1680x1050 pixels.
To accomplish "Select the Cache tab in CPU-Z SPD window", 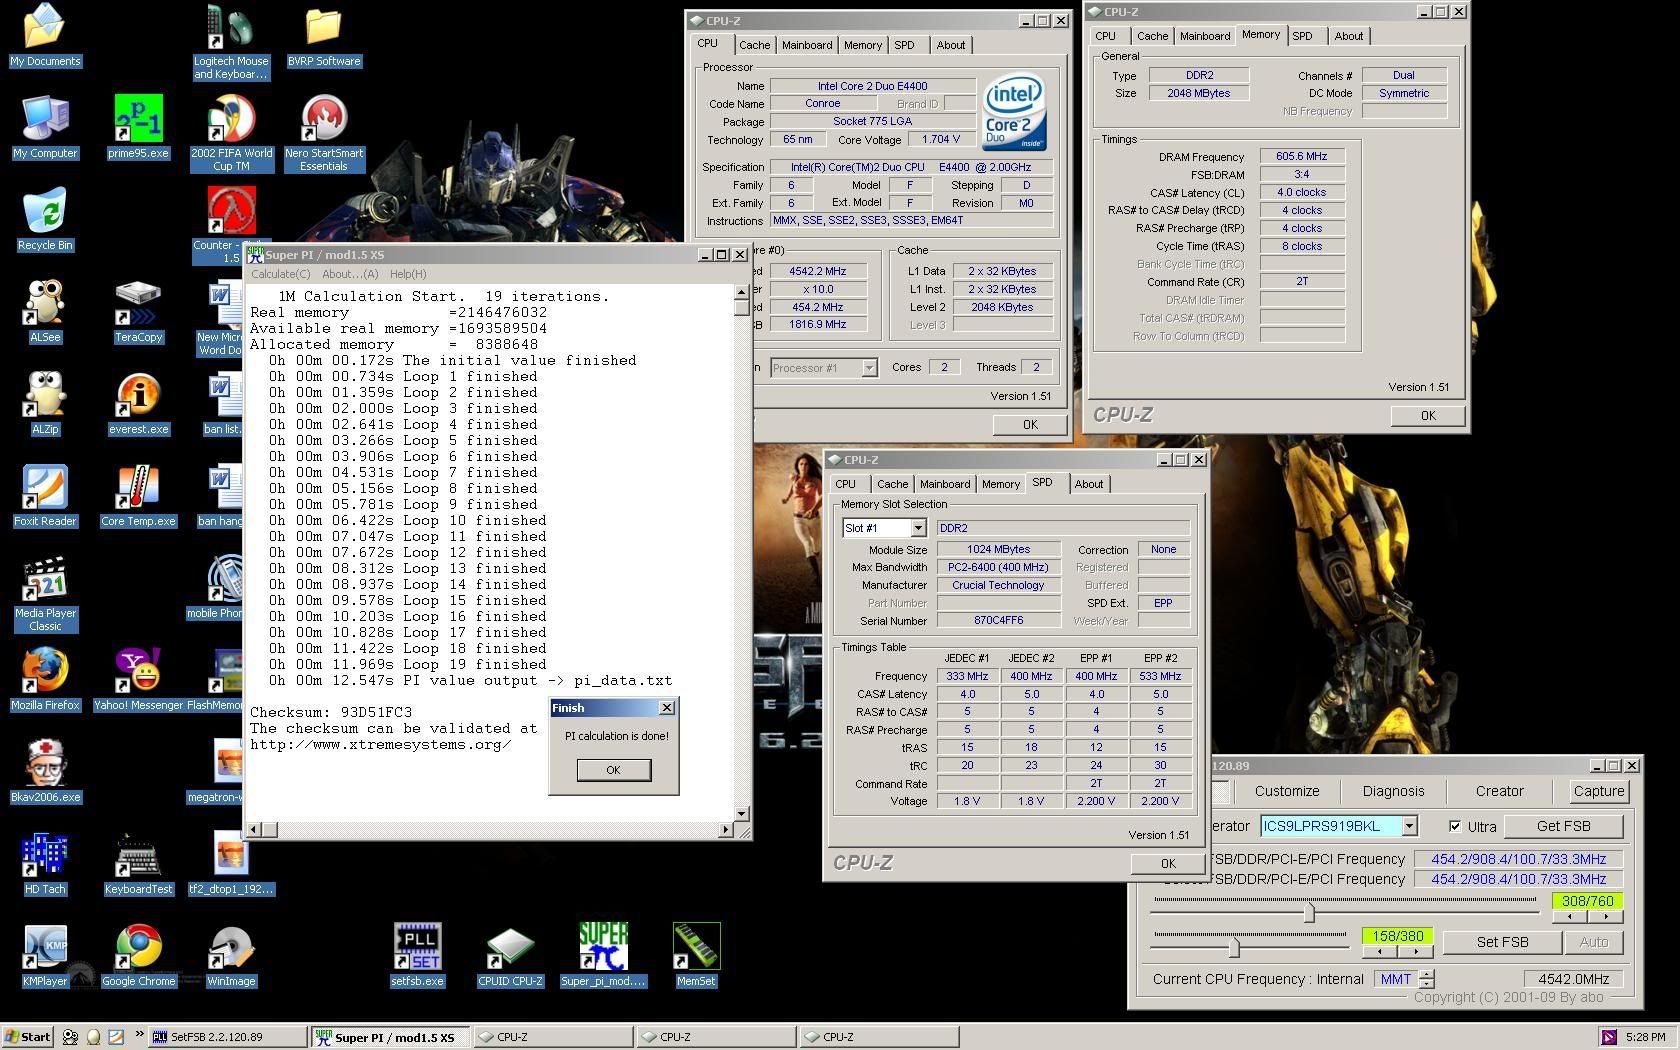I will pos(892,484).
